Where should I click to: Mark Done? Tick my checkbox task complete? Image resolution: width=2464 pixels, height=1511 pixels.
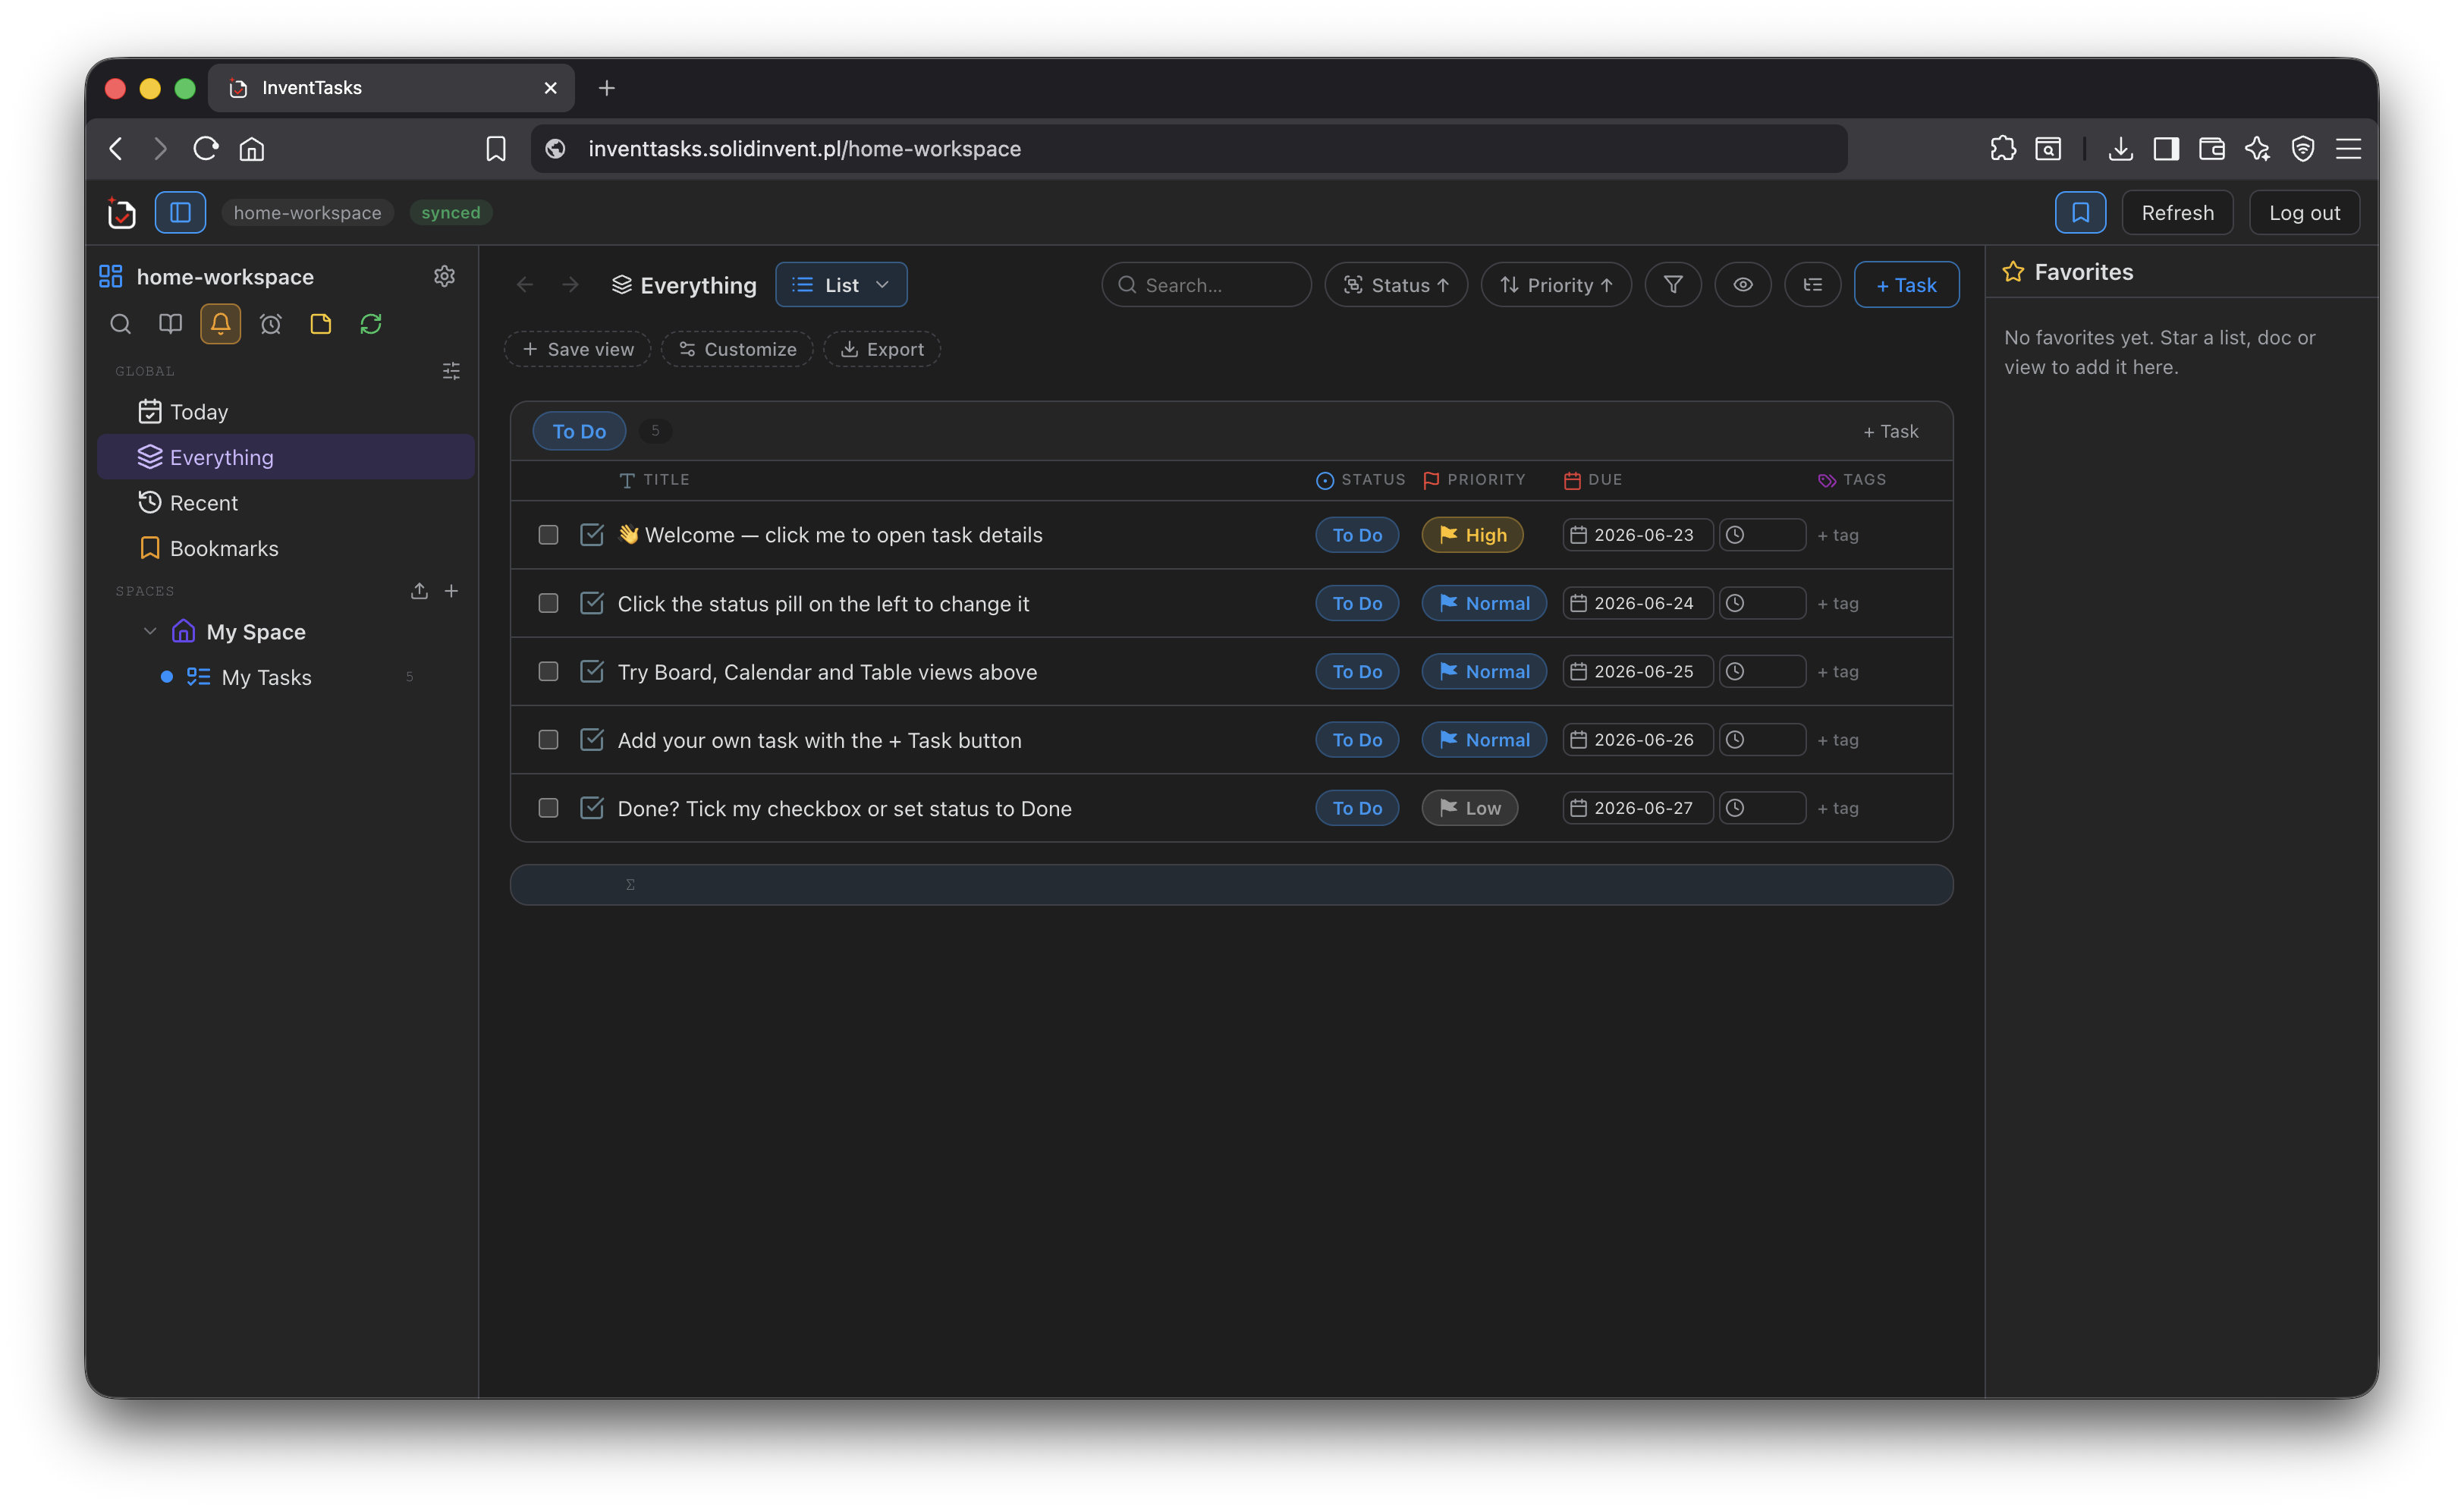[x=592, y=808]
